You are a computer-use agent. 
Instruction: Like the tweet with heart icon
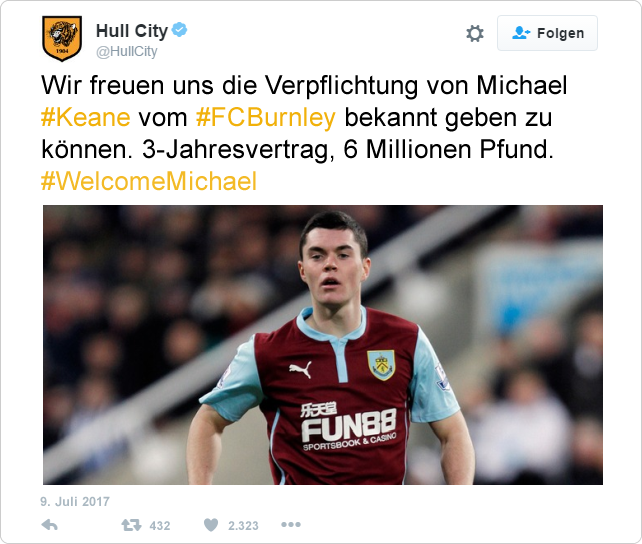(x=211, y=525)
